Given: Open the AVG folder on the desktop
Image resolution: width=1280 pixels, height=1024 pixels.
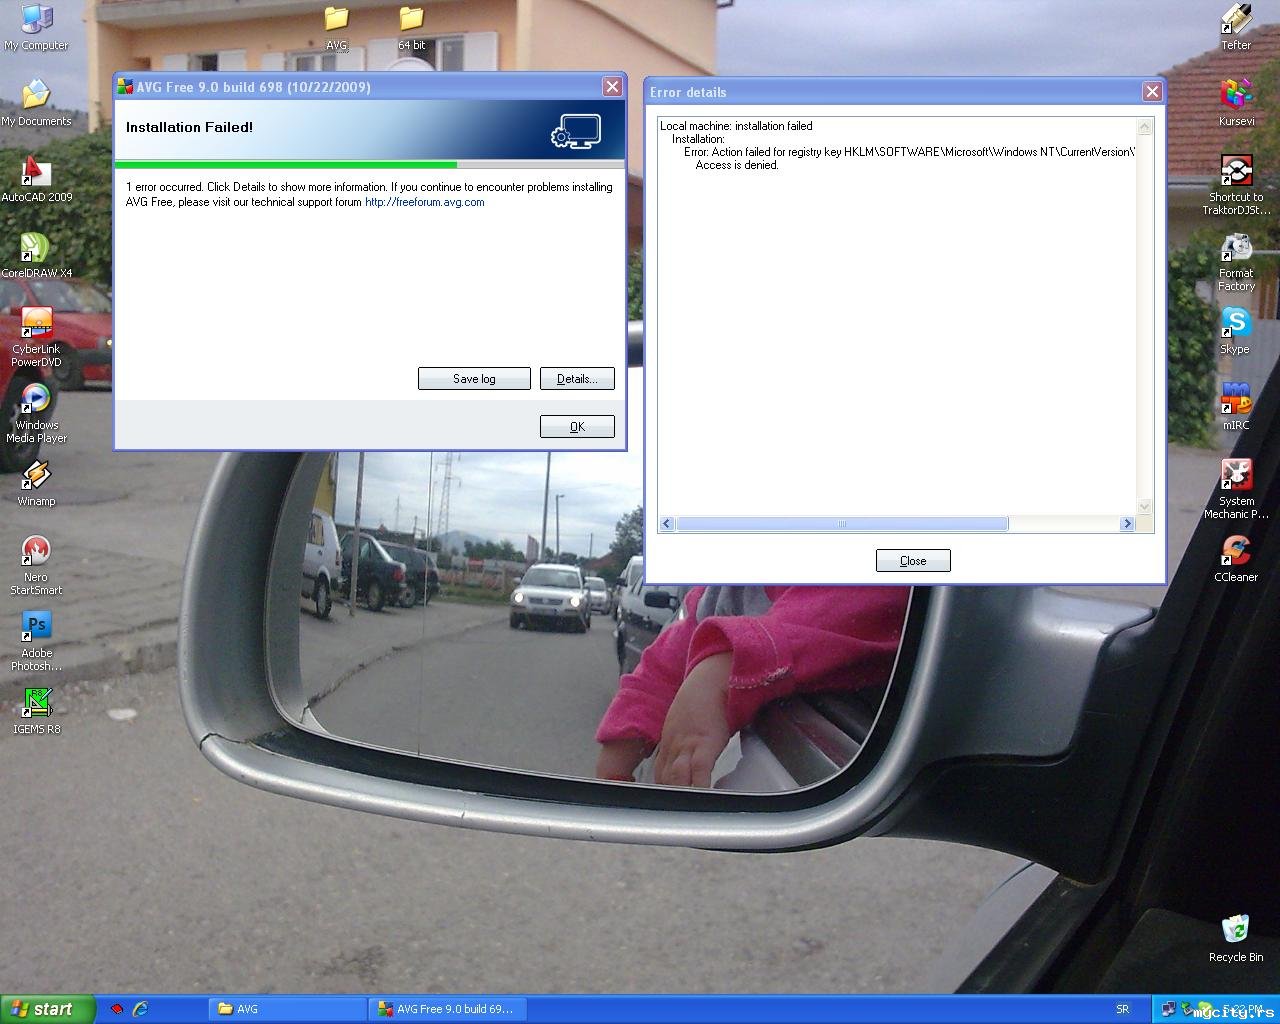Looking at the screenshot, I should click(336, 27).
